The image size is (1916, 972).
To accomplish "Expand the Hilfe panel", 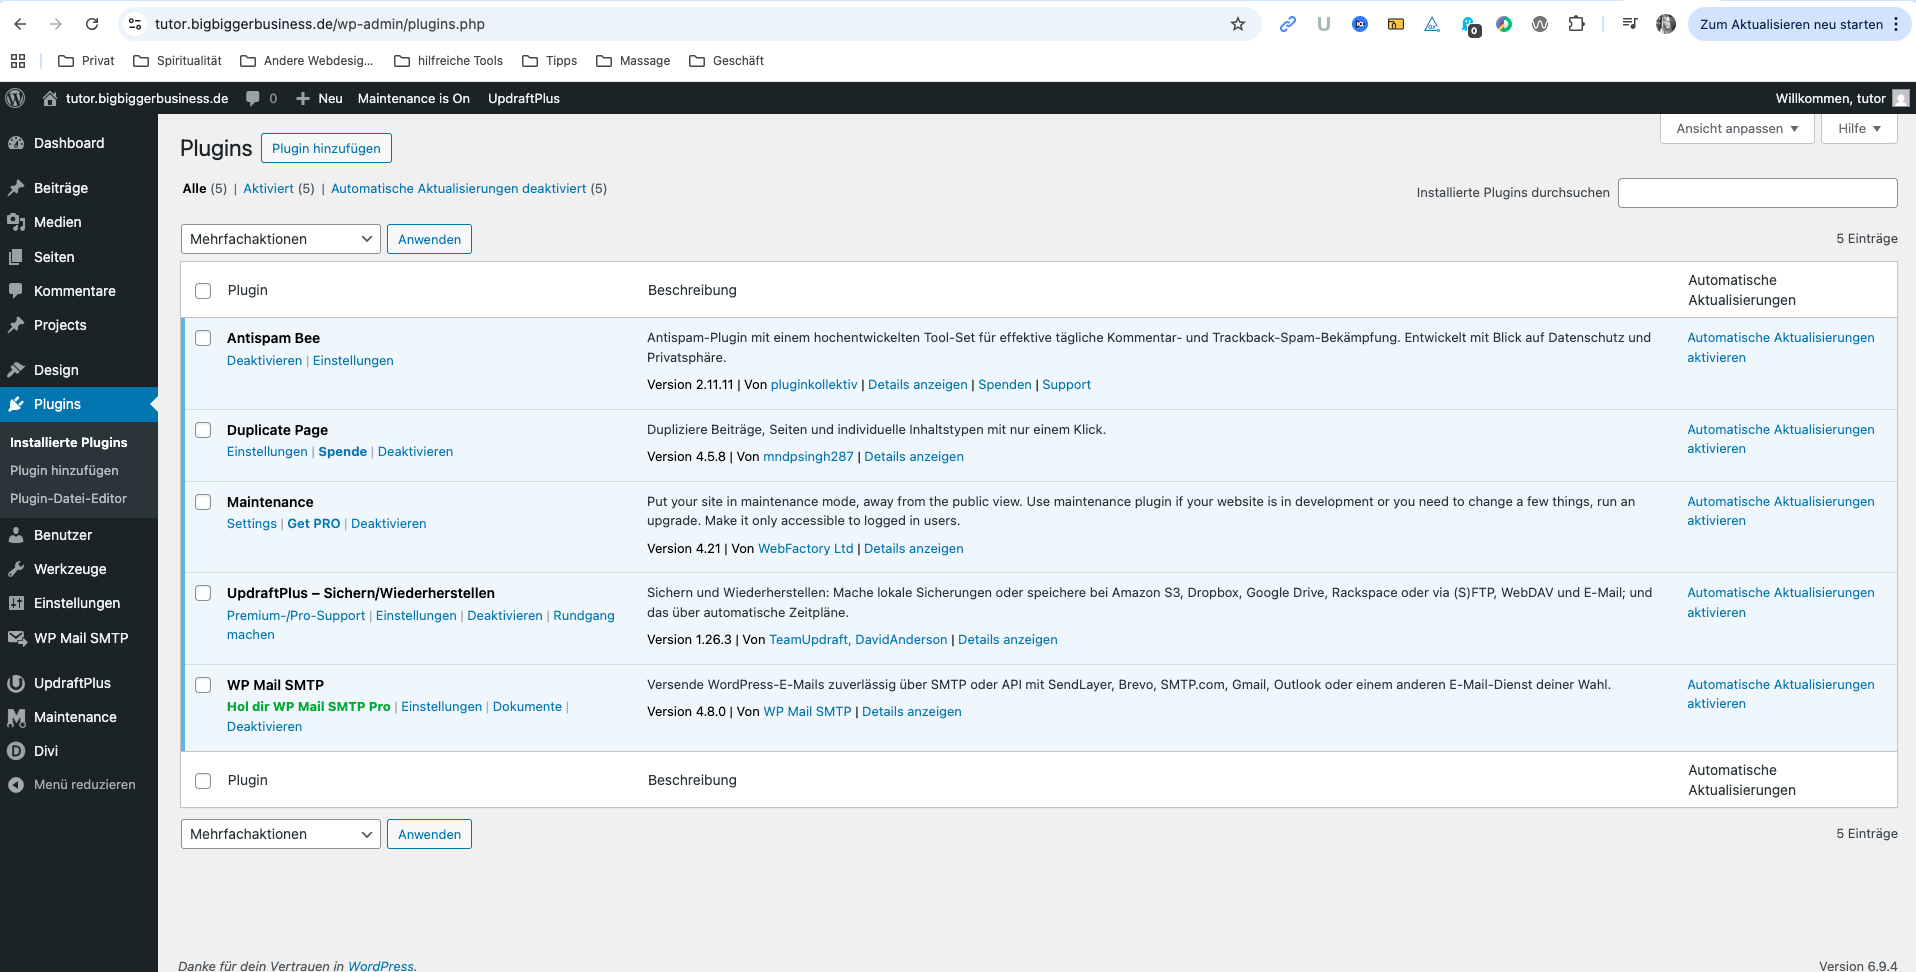I will point(1859,129).
